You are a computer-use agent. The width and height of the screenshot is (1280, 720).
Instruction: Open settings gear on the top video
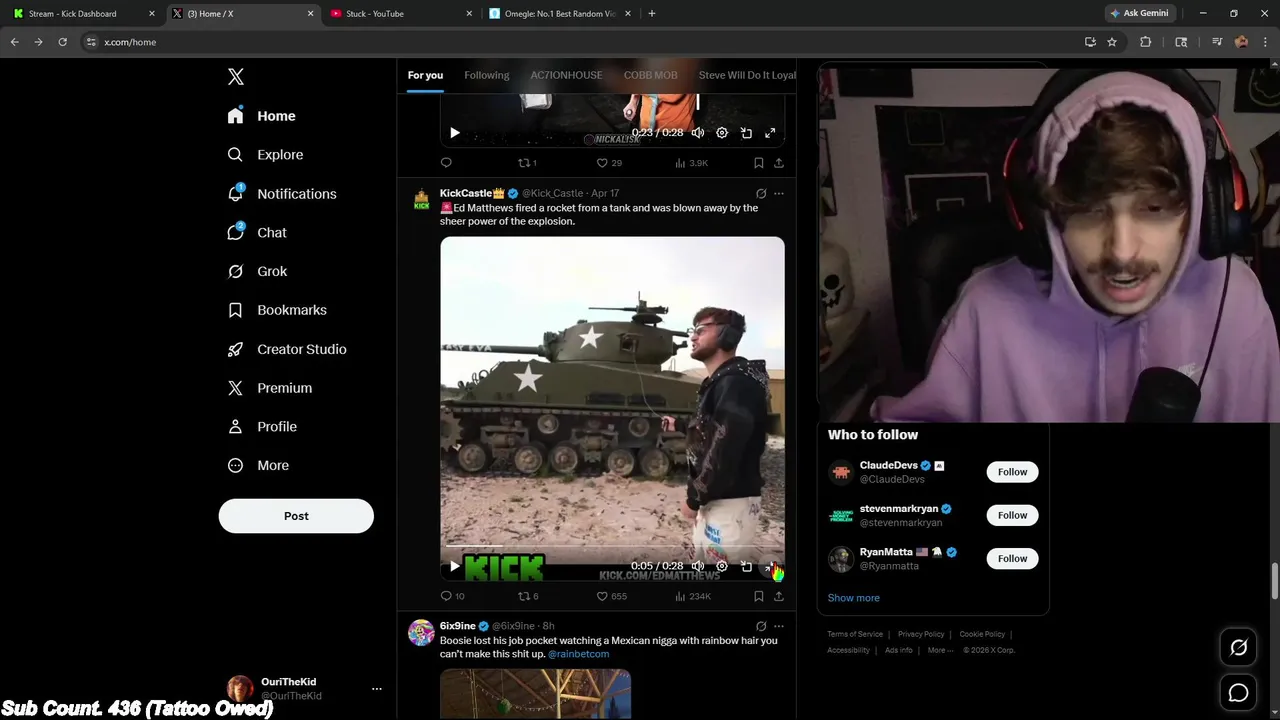click(722, 133)
